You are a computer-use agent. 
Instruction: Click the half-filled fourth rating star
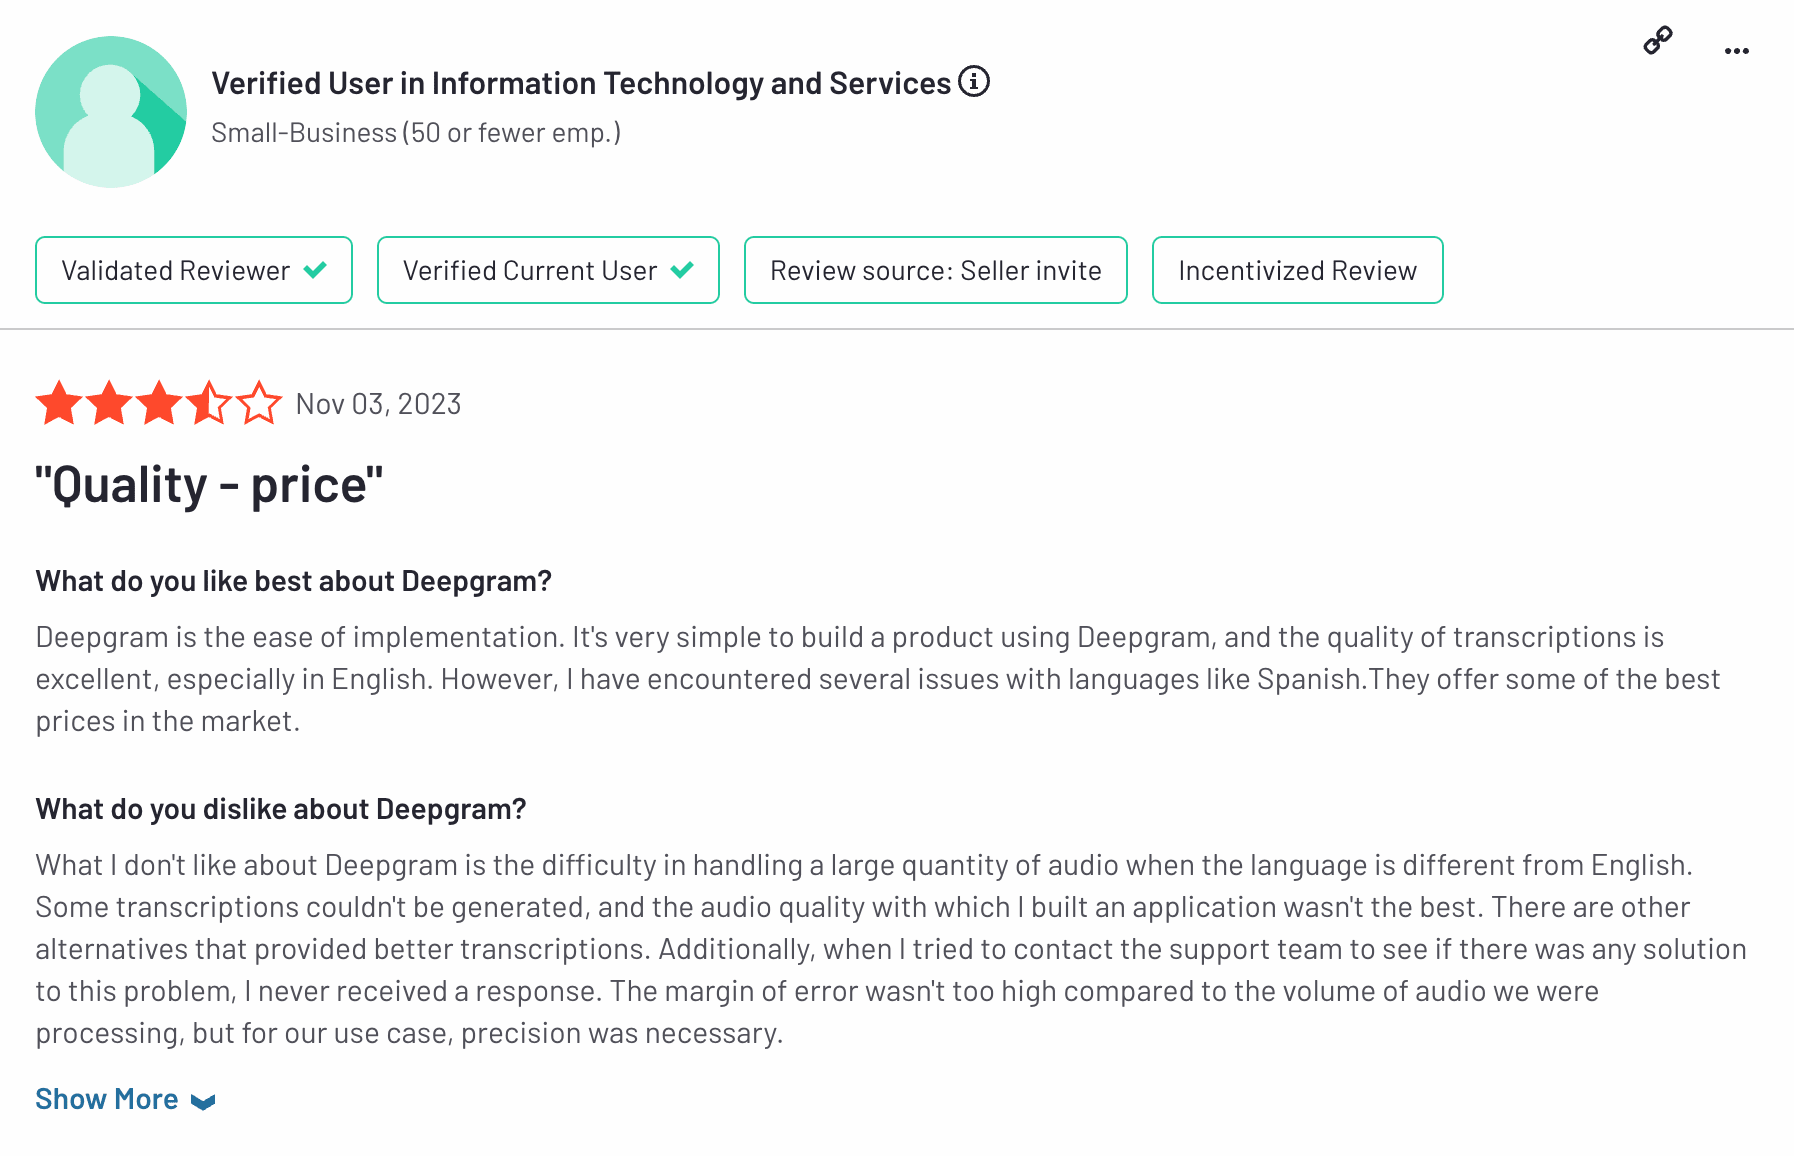click(x=209, y=404)
